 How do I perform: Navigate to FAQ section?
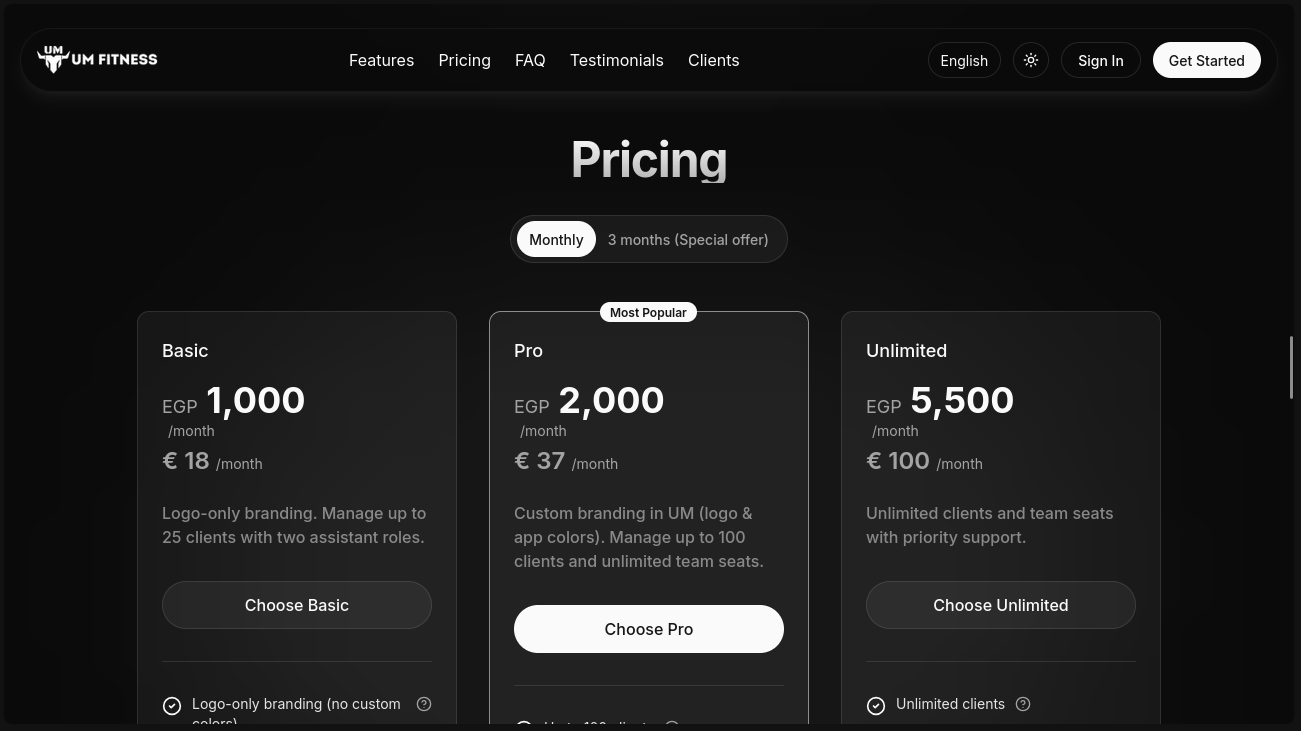[530, 60]
